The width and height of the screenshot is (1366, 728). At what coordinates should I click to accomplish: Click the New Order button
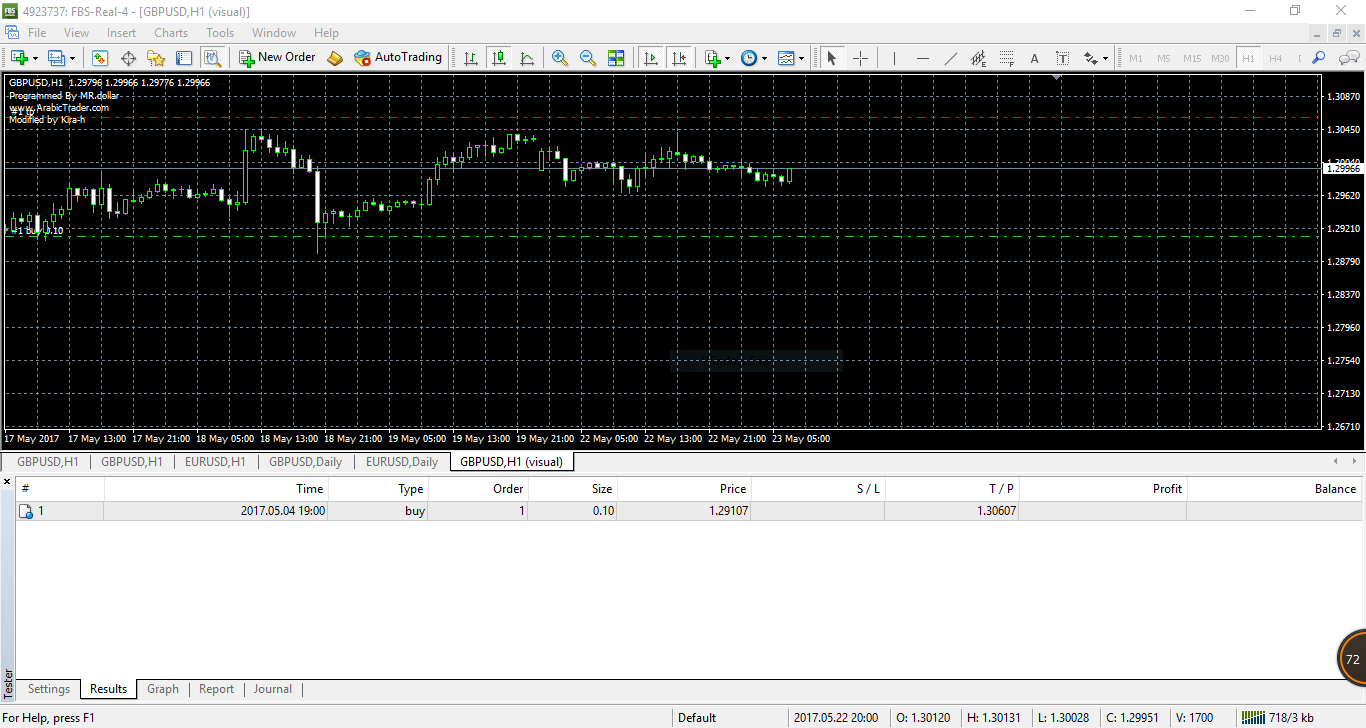click(277, 58)
